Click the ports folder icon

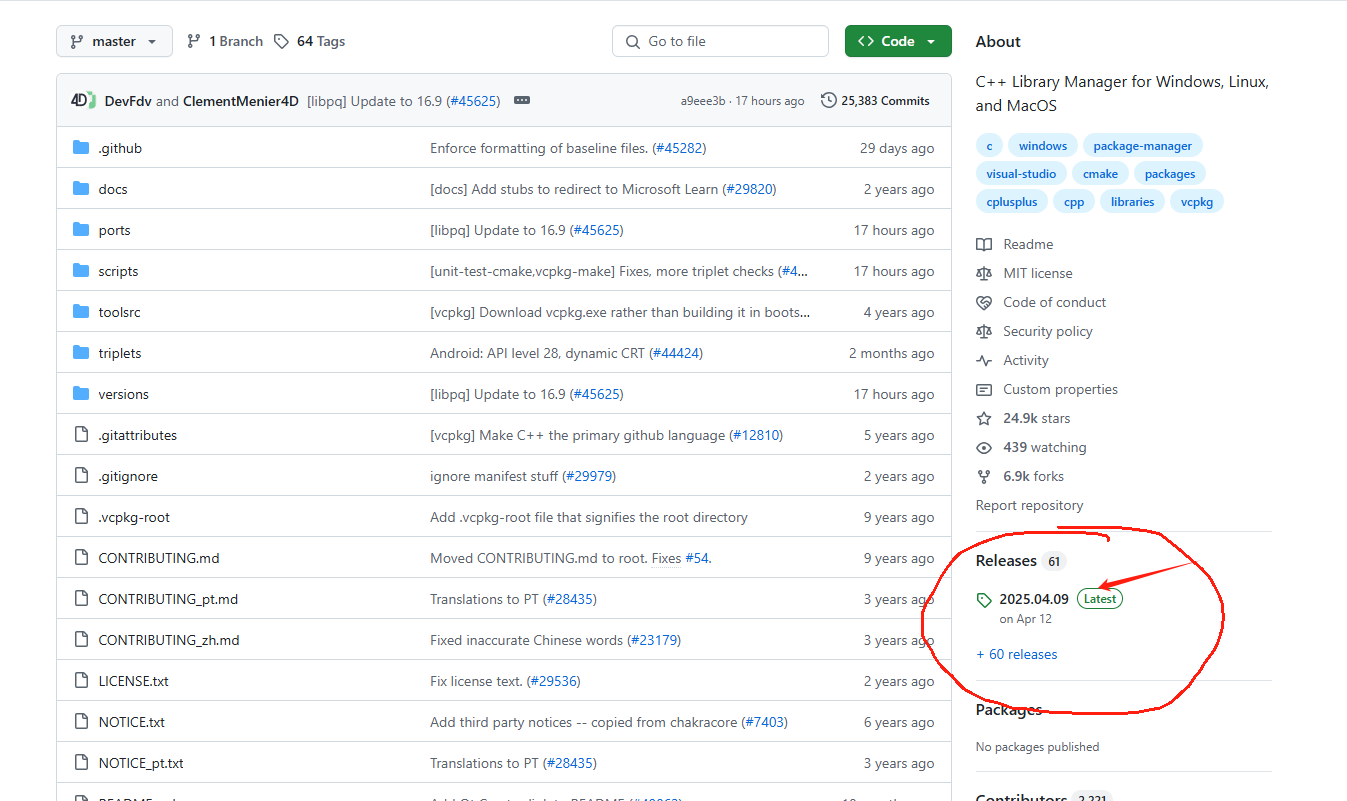[81, 230]
